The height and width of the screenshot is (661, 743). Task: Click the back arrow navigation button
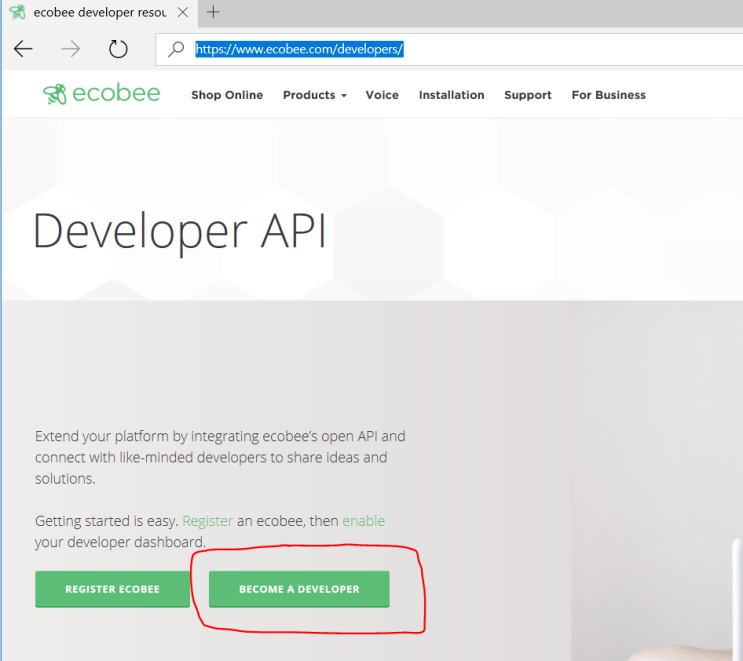pos(23,49)
